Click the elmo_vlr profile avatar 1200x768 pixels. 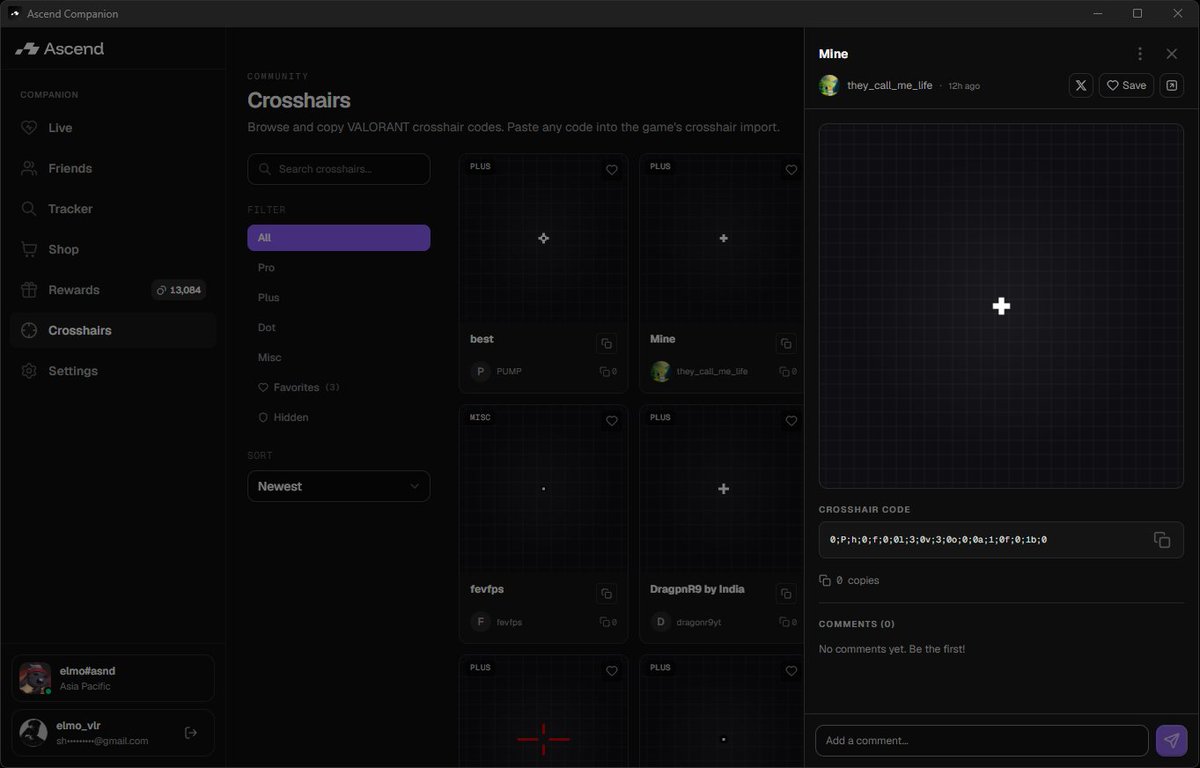coord(34,733)
